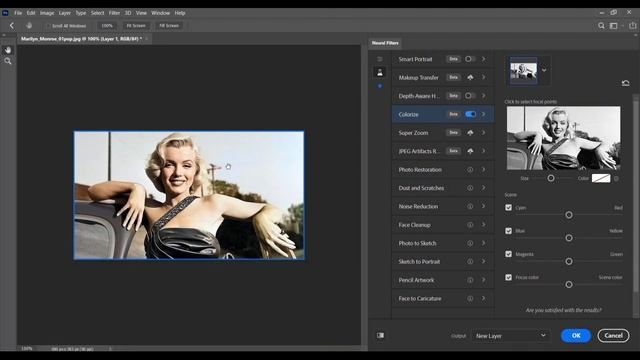The height and width of the screenshot is (360, 640).
Task: Download the Makeup Transfer filter
Action: click(x=470, y=77)
